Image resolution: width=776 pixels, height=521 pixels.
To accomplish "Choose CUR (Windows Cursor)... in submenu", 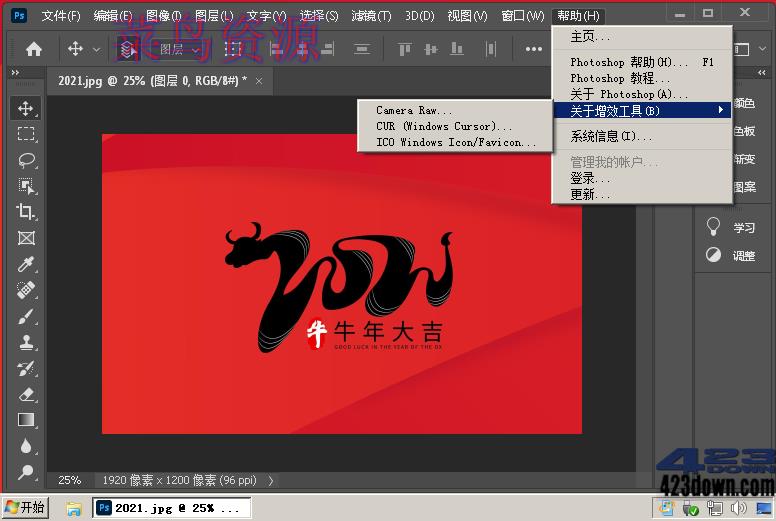I will (x=454, y=126).
